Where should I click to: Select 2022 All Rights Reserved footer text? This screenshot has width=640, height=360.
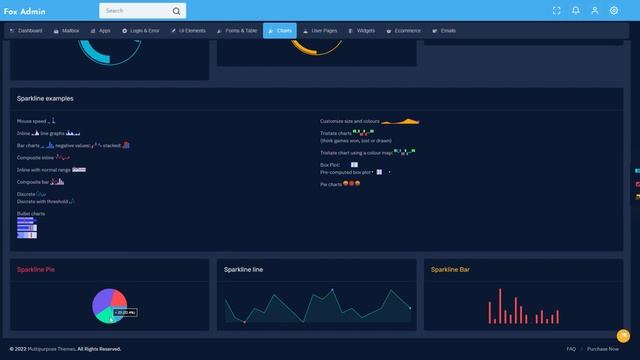pyautogui.click(x=65, y=349)
